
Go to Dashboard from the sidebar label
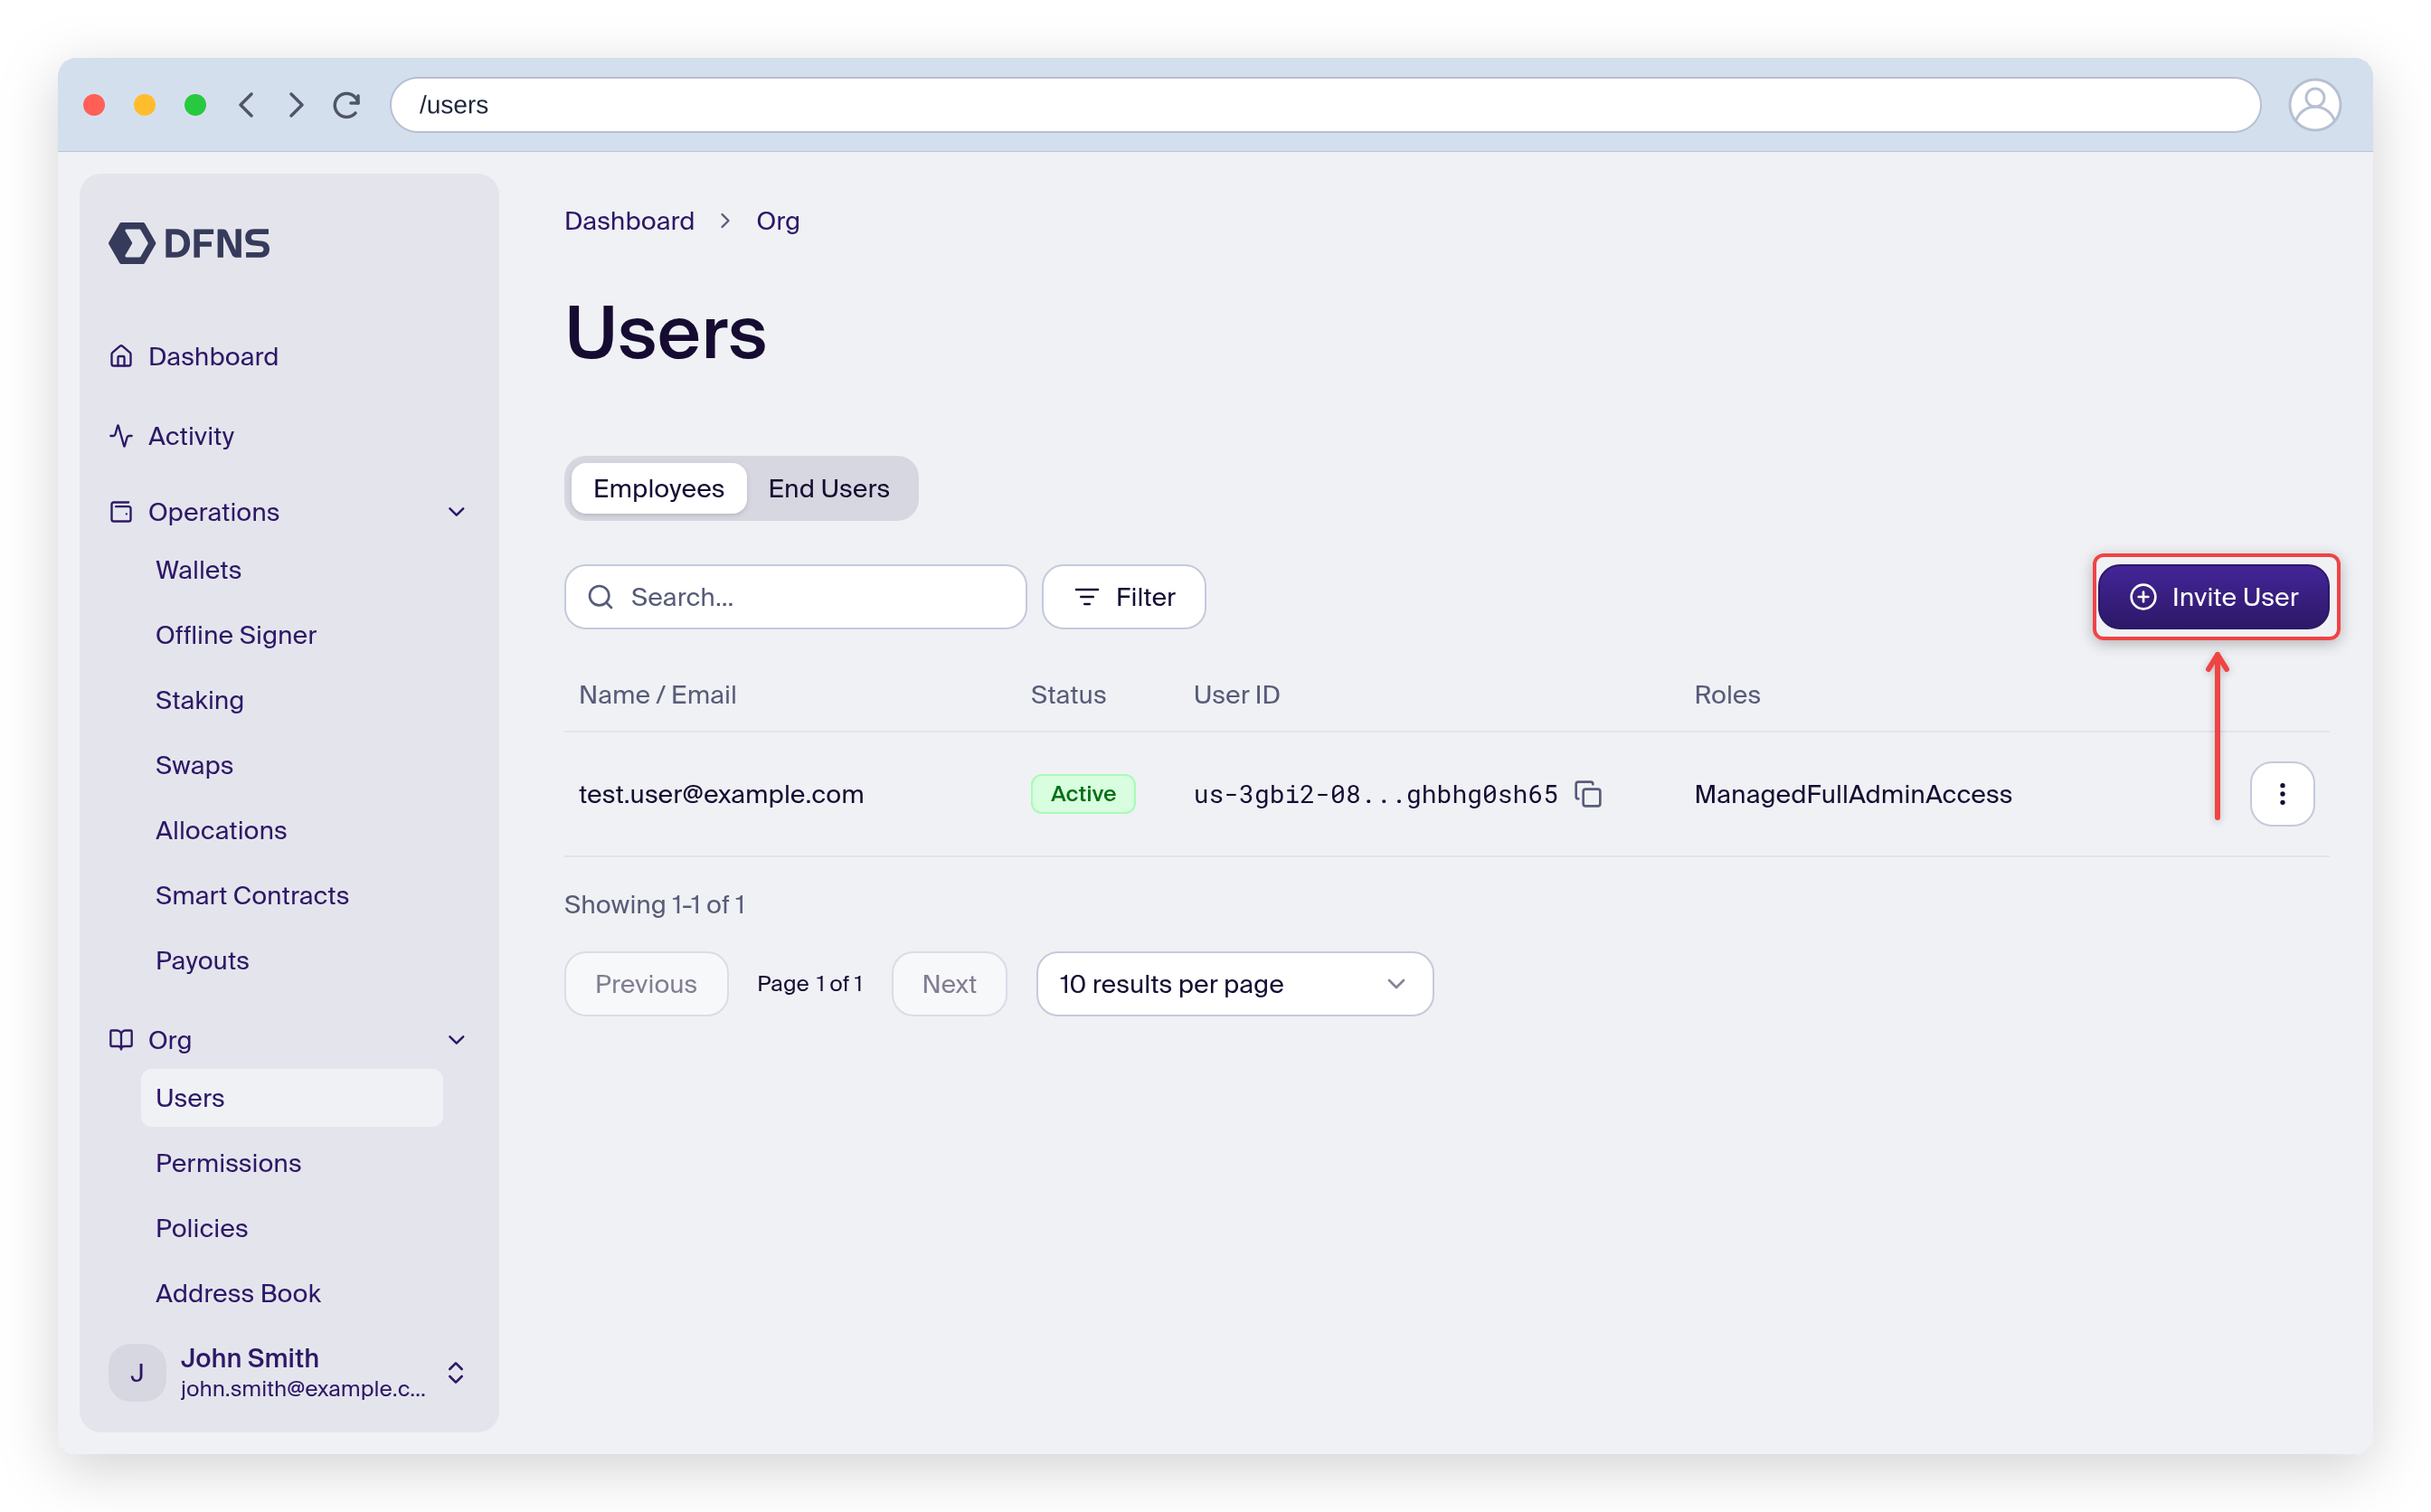pos(213,356)
